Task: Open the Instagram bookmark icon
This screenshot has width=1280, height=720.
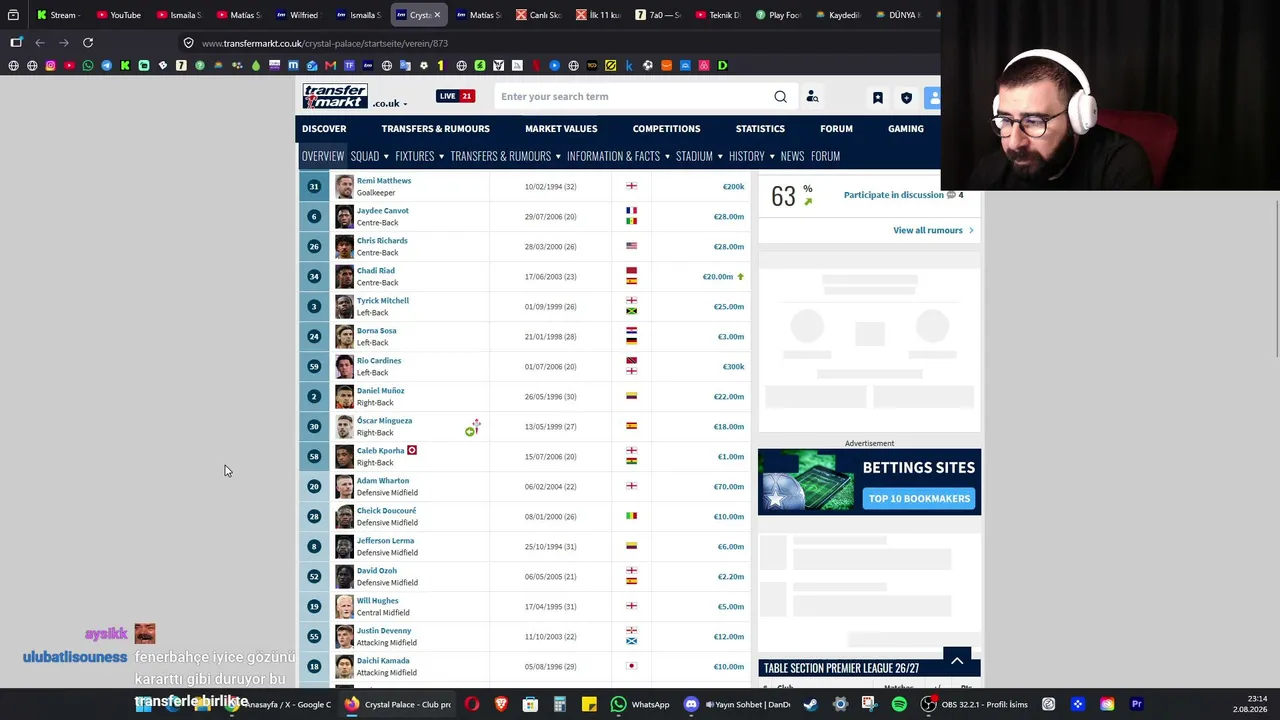Action: (50, 66)
